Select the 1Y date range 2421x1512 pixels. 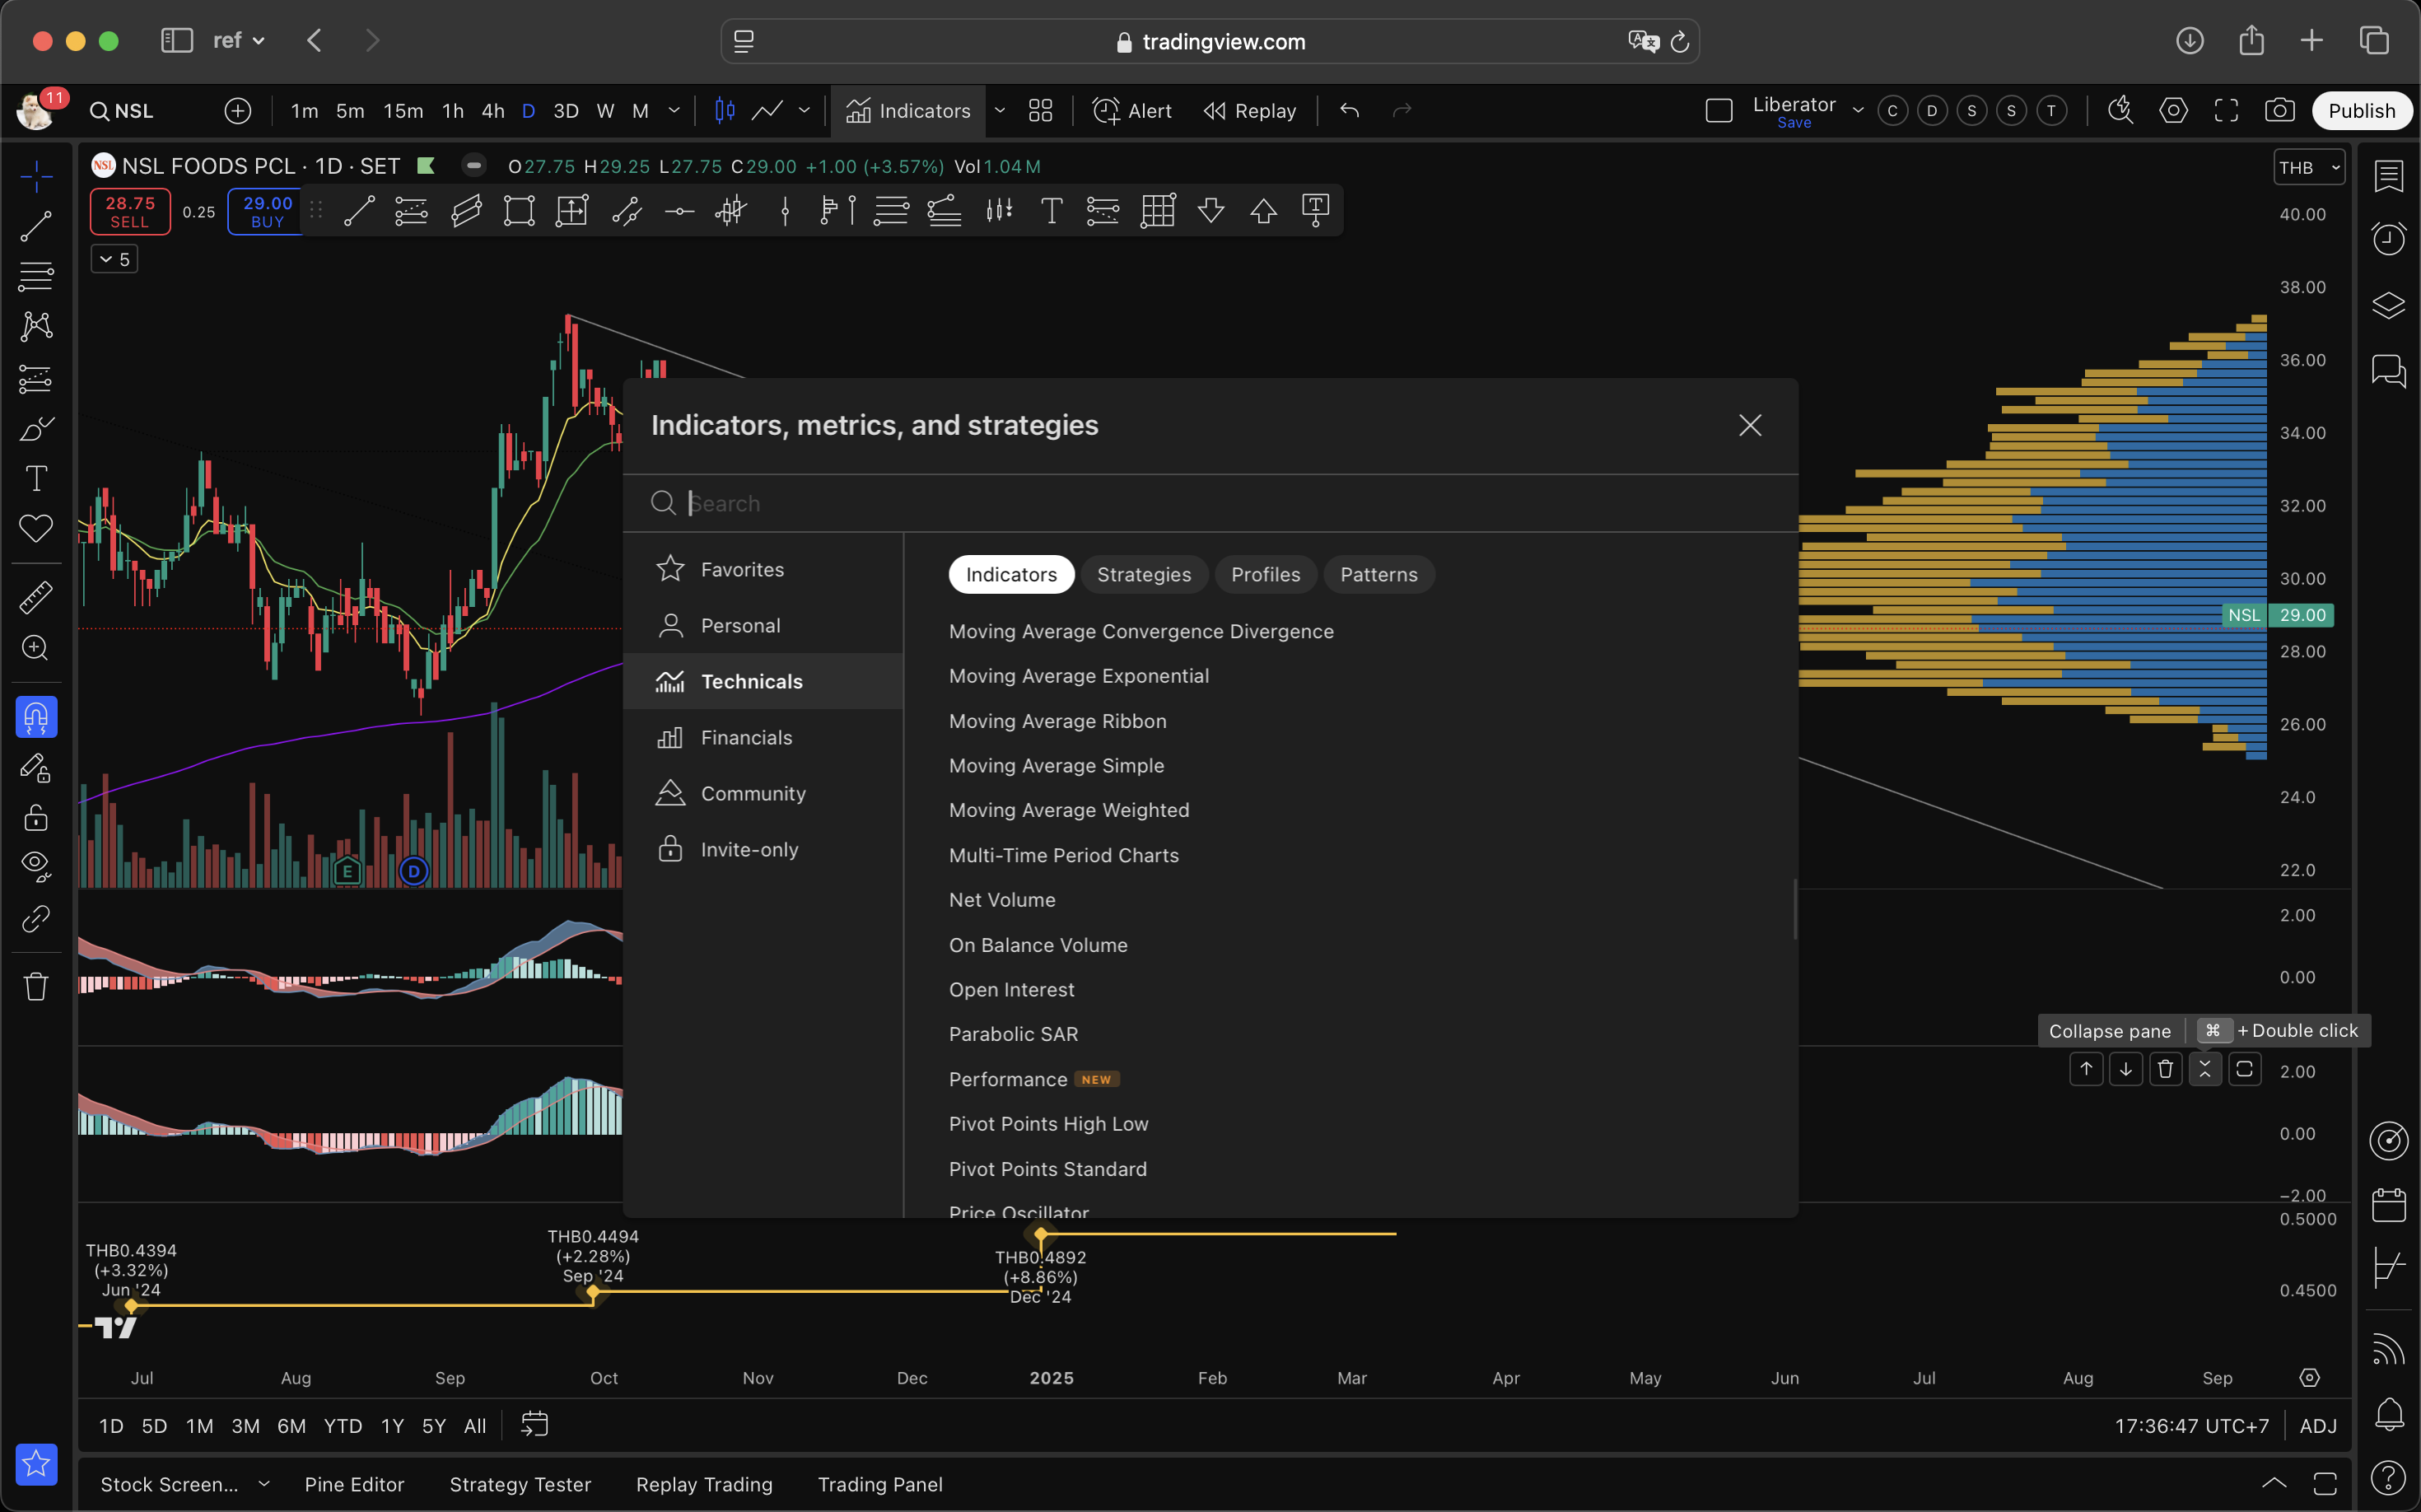pos(392,1427)
